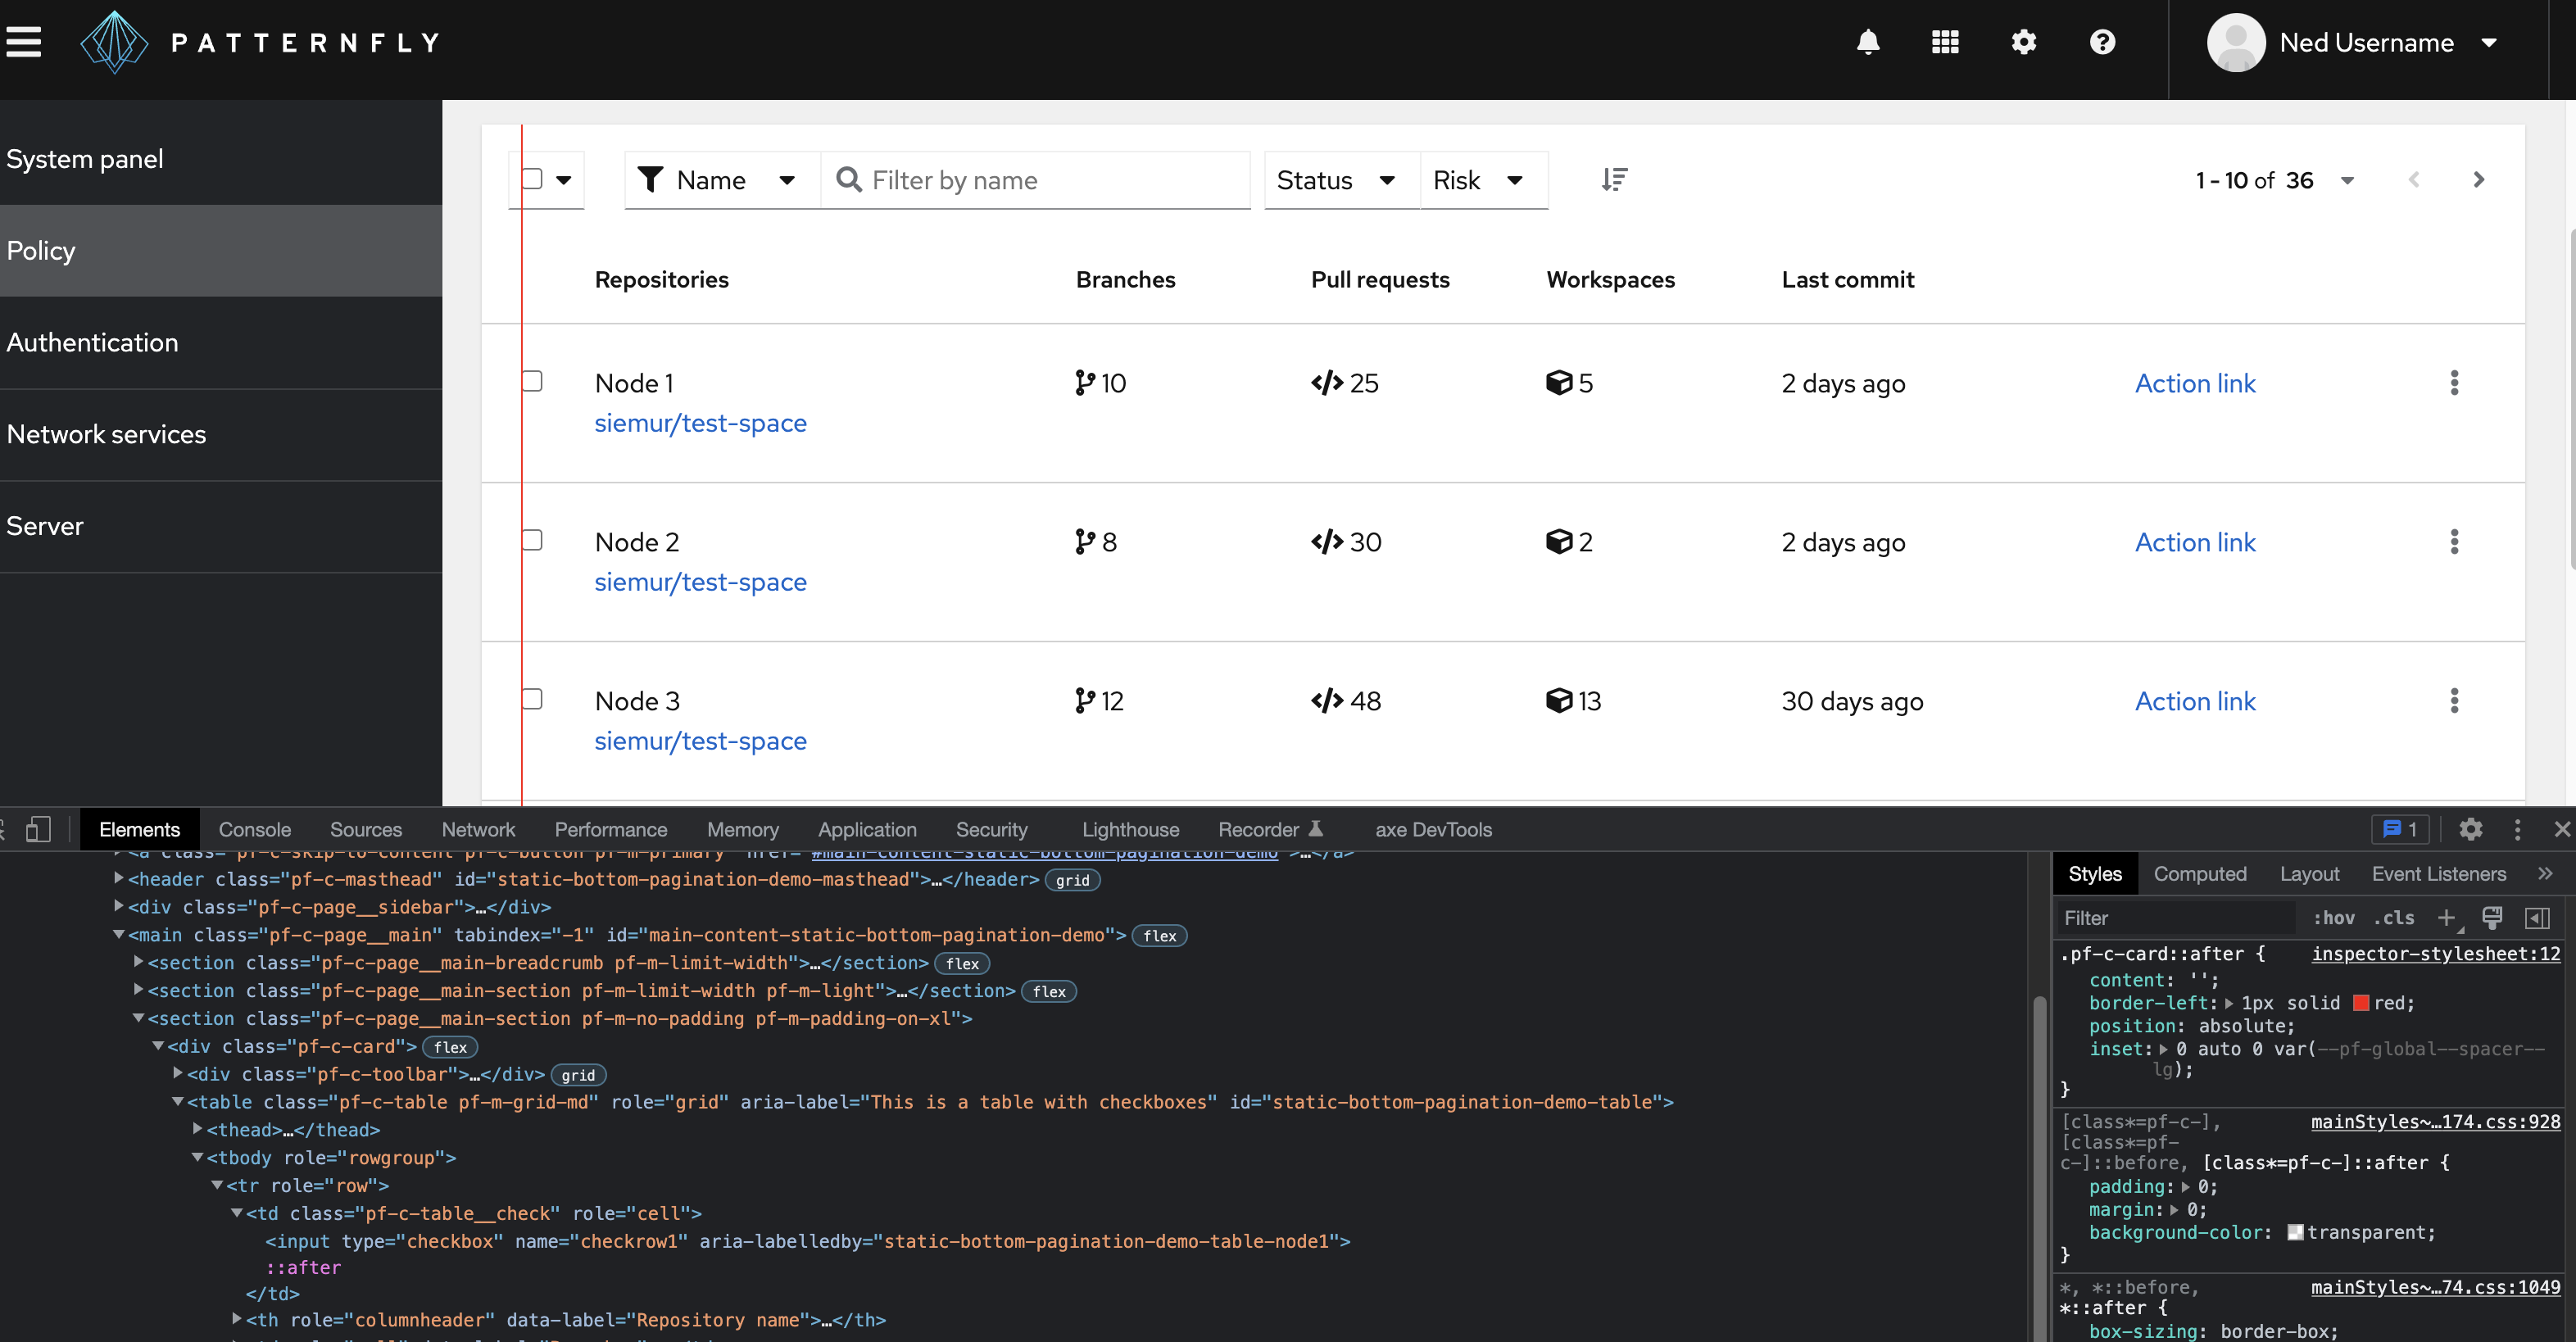Click the notifications bell icon
The width and height of the screenshot is (2576, 1342).
point(1867,42)
